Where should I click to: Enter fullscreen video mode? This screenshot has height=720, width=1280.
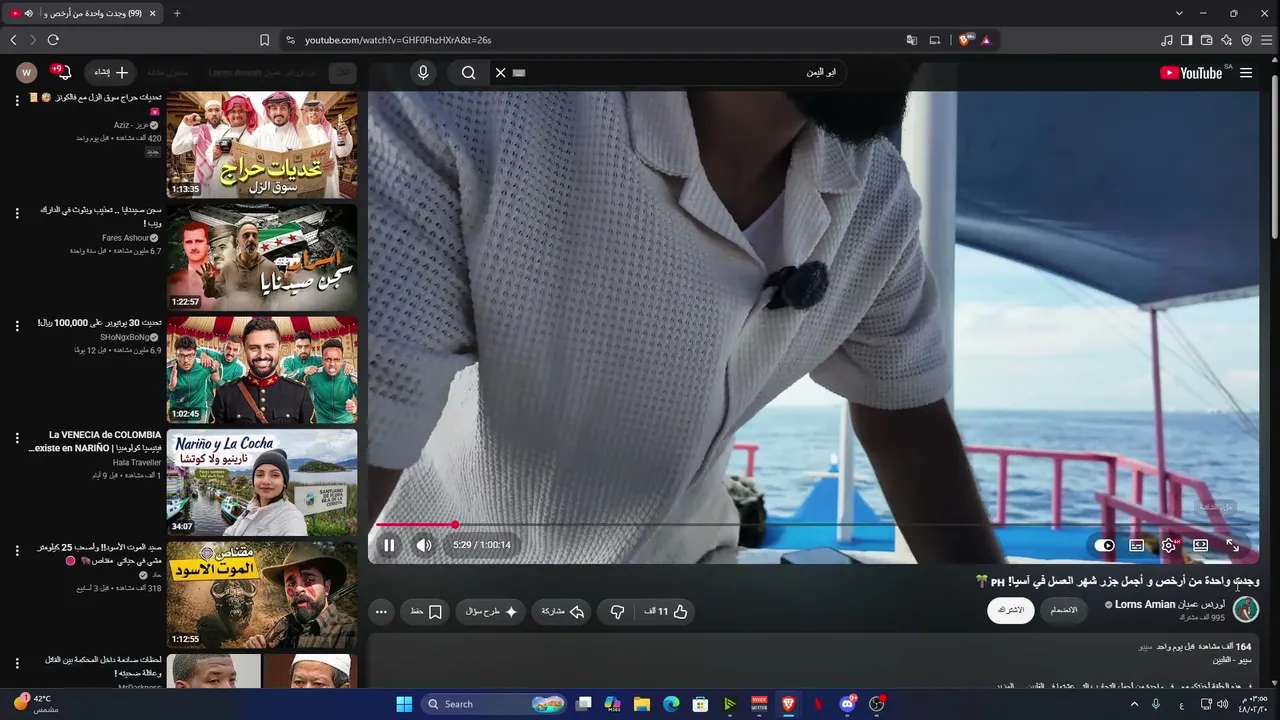click(x=1233, y=545)
